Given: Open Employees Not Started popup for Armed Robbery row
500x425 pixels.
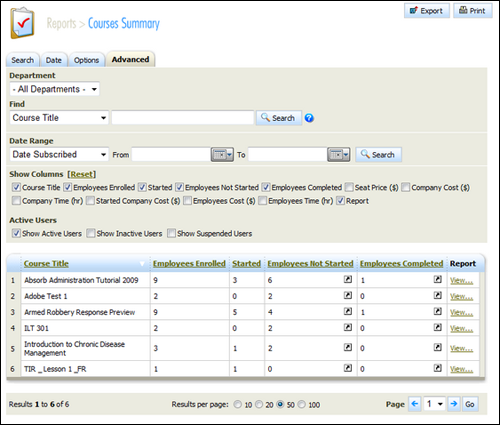Looking at the screenshot, I should [x=348, y=311].
